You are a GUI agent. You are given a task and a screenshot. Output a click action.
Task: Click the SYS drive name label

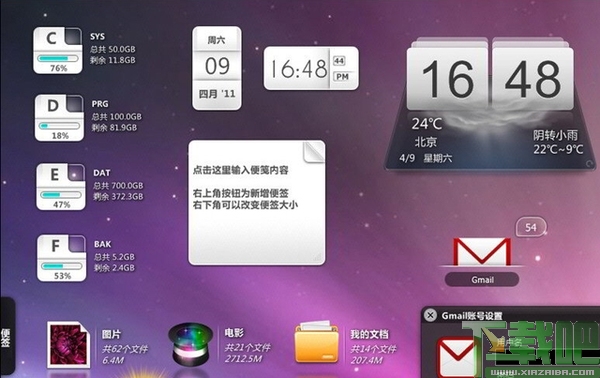(x=97, y=37)
